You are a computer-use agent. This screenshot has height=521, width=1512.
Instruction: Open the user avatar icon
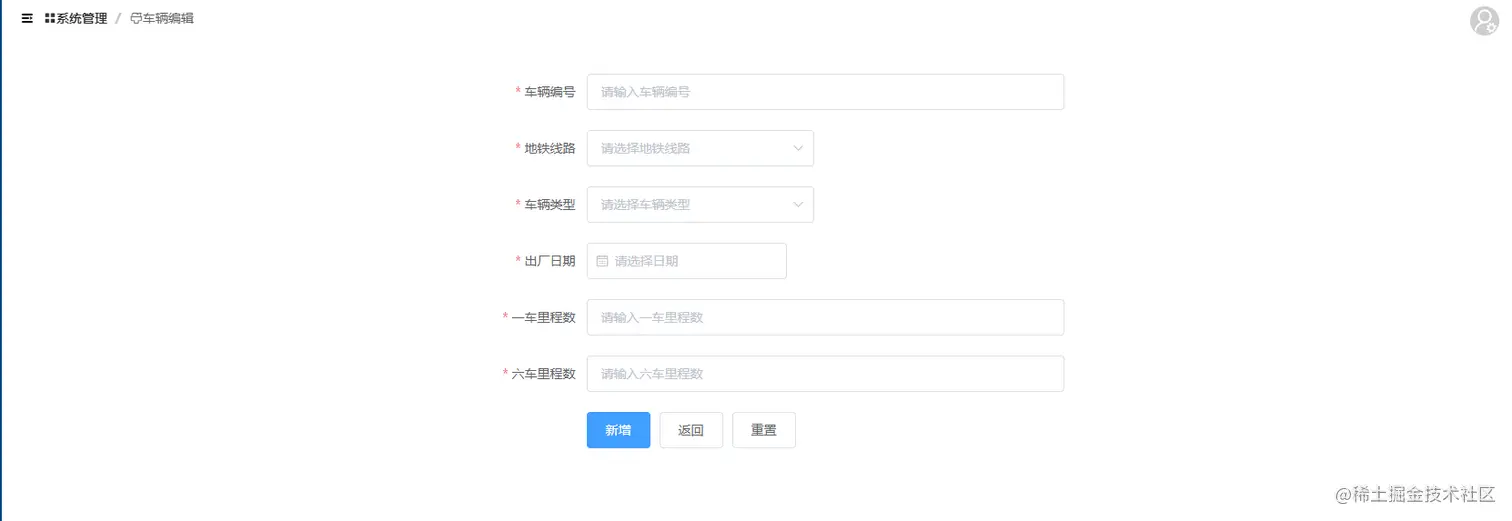[1484, 20]
